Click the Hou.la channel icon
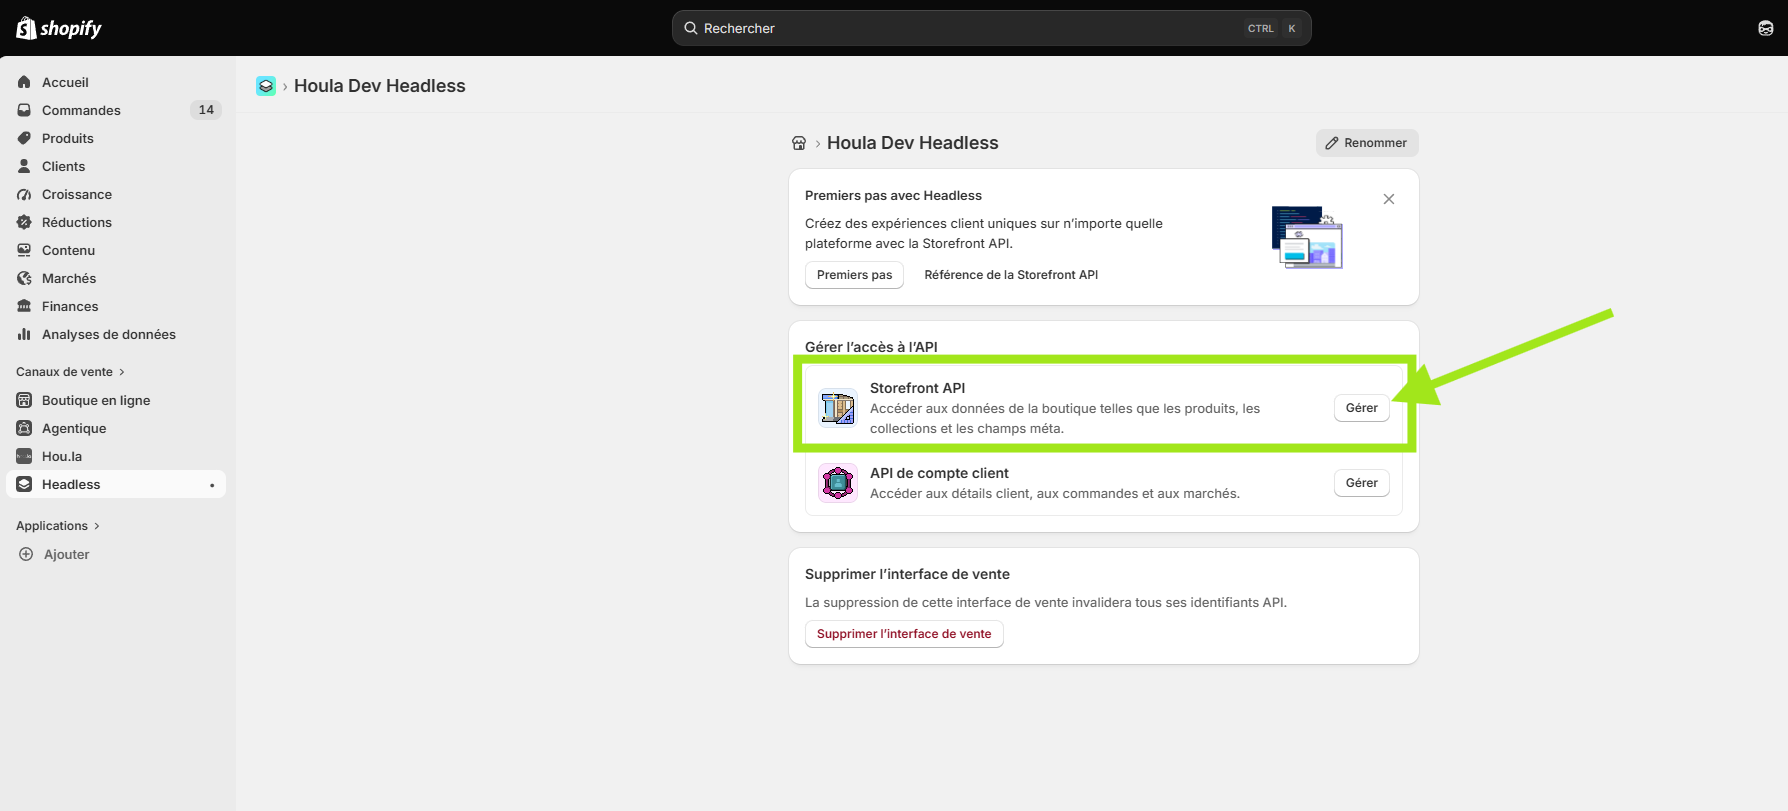Screen dimensions: 1788x811 24,456
